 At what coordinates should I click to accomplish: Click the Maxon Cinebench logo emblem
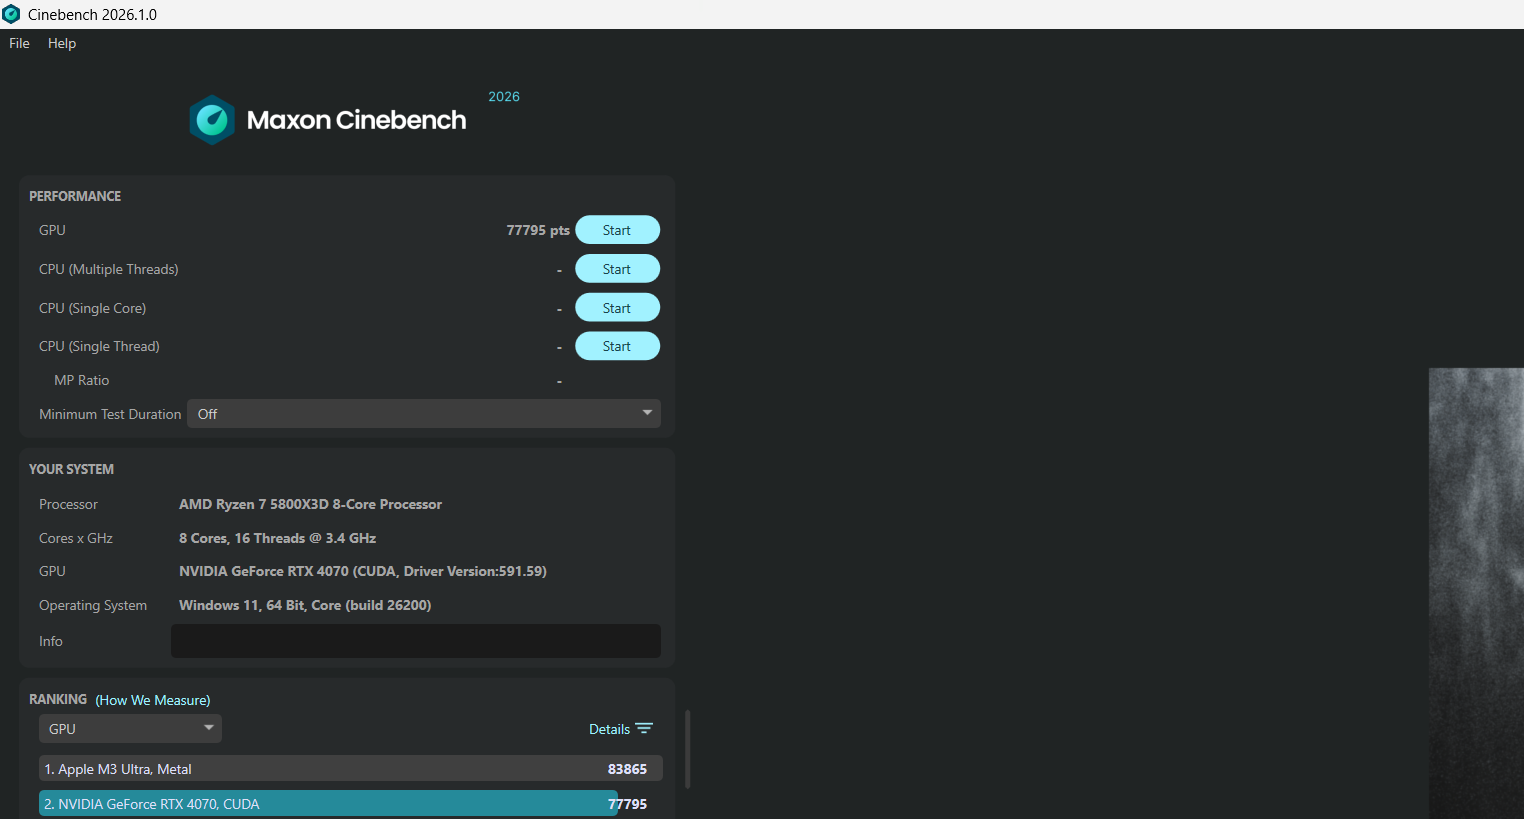coord(212,120)
